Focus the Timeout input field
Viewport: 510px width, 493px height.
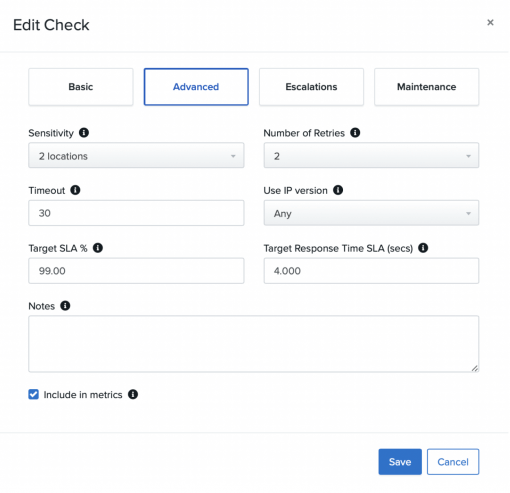tap(136, 213)
